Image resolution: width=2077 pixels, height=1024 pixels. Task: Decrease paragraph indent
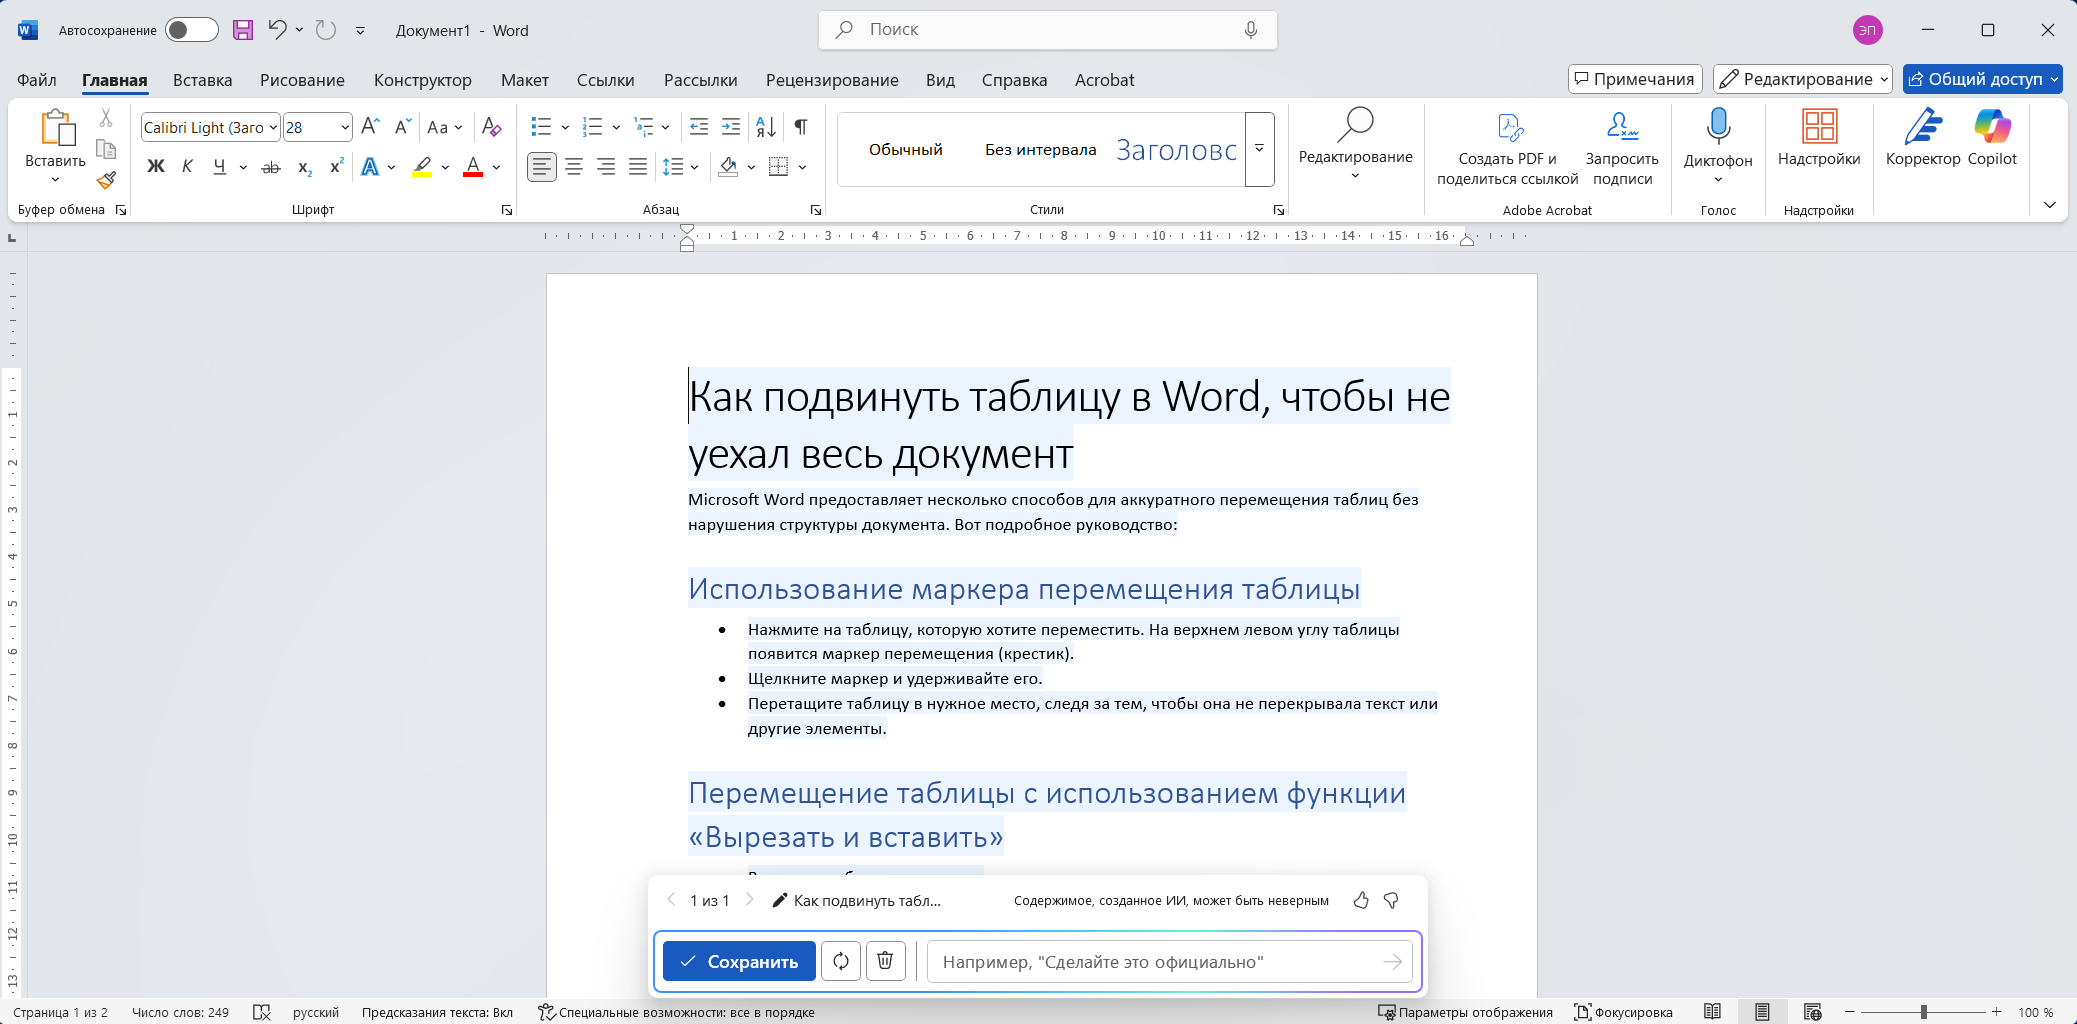tap(699, 127)
